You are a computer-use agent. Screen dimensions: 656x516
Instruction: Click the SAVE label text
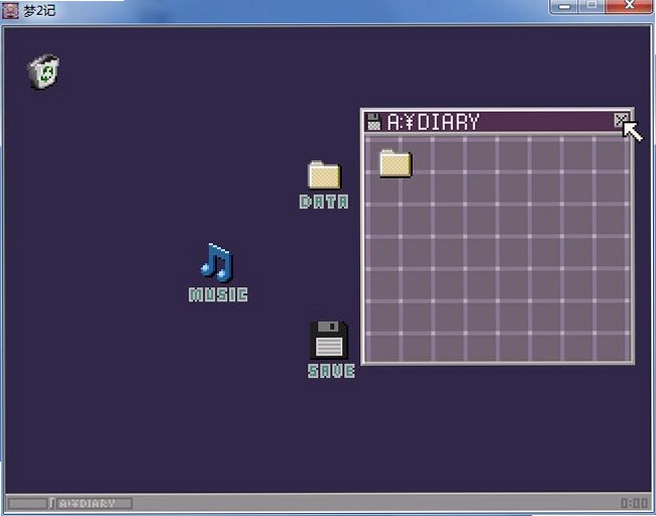click(331, 371)
